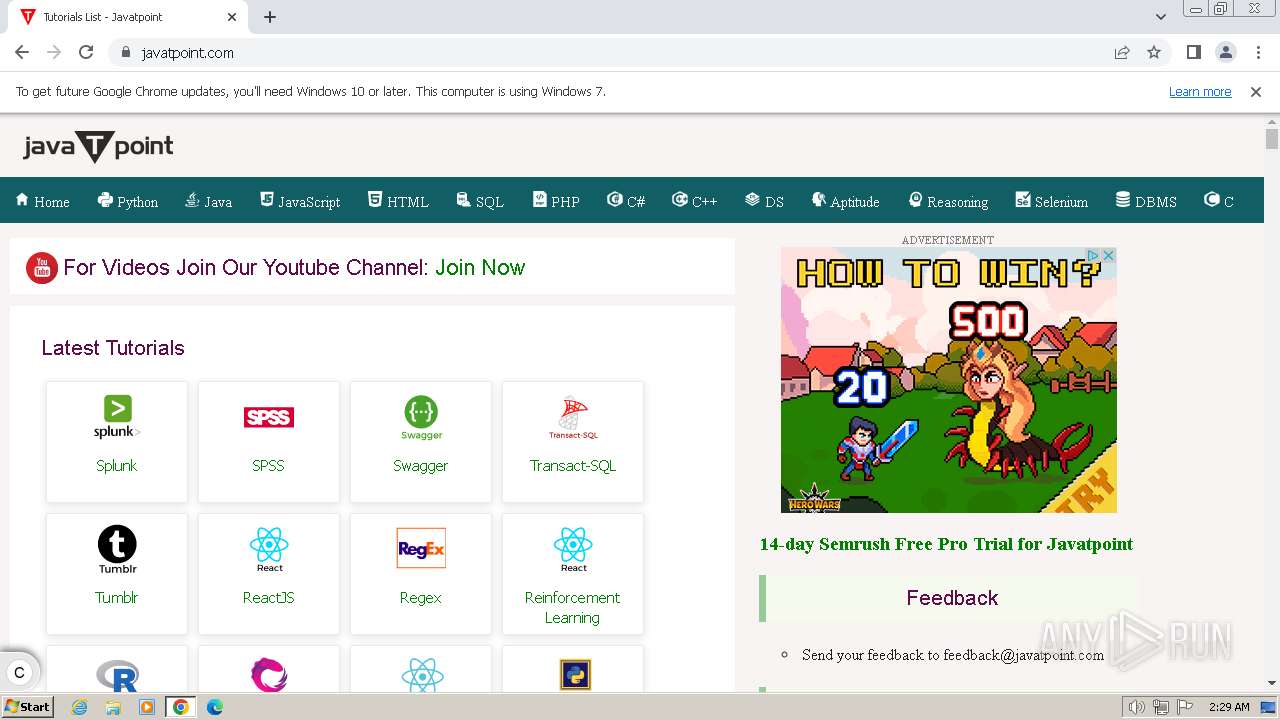Expand the tab search chevron
This screenshot has width=1280, height=720.
tap(1161, 17)
